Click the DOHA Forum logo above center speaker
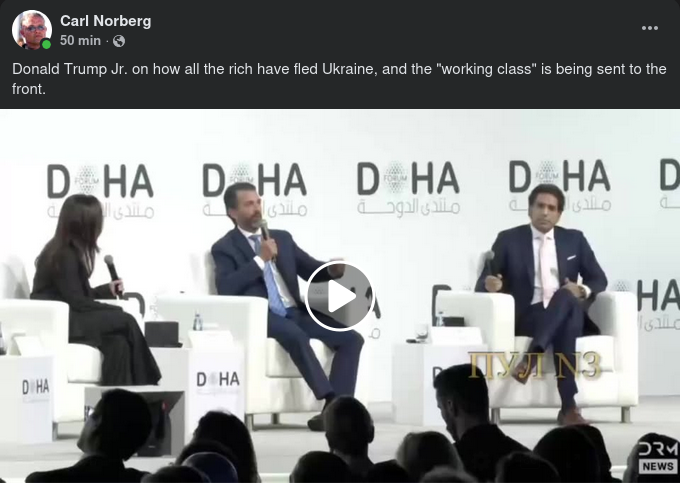Image resolution: width=680 pixels, height=483 pixels. (255, 189)
